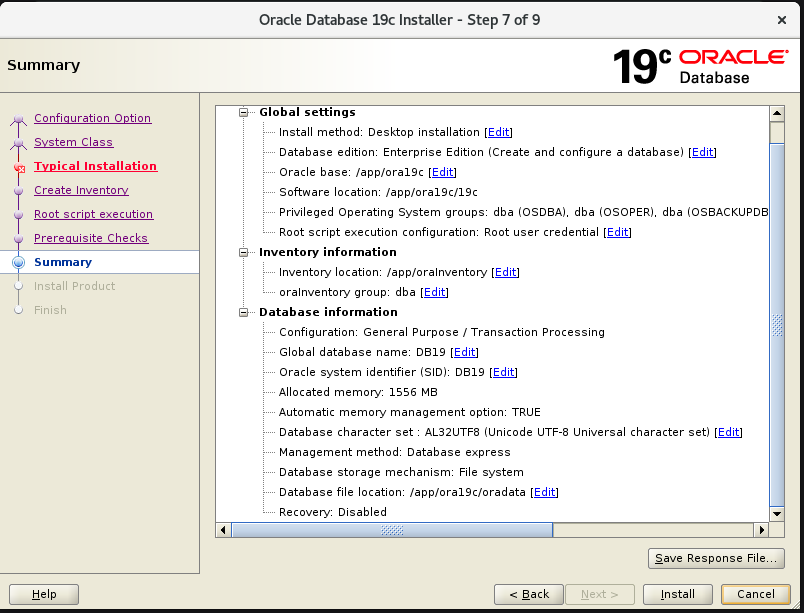Click the System Class step marker icon
Screen dimensions: 804x613
[x=18, y=143]
